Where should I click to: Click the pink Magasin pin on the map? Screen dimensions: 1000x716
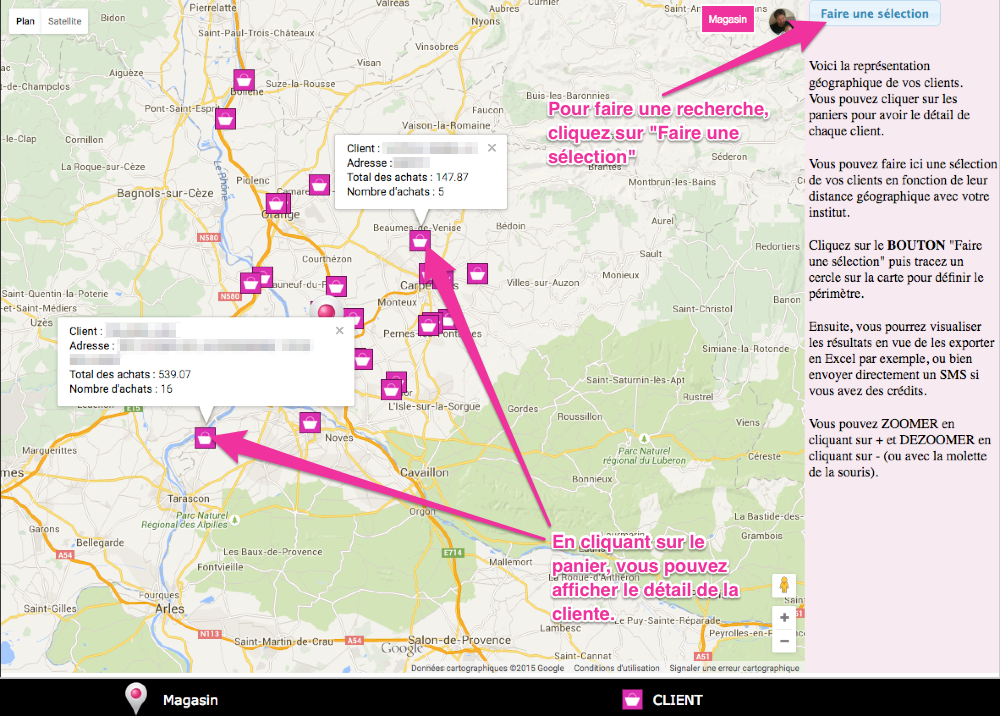[326, 311]
